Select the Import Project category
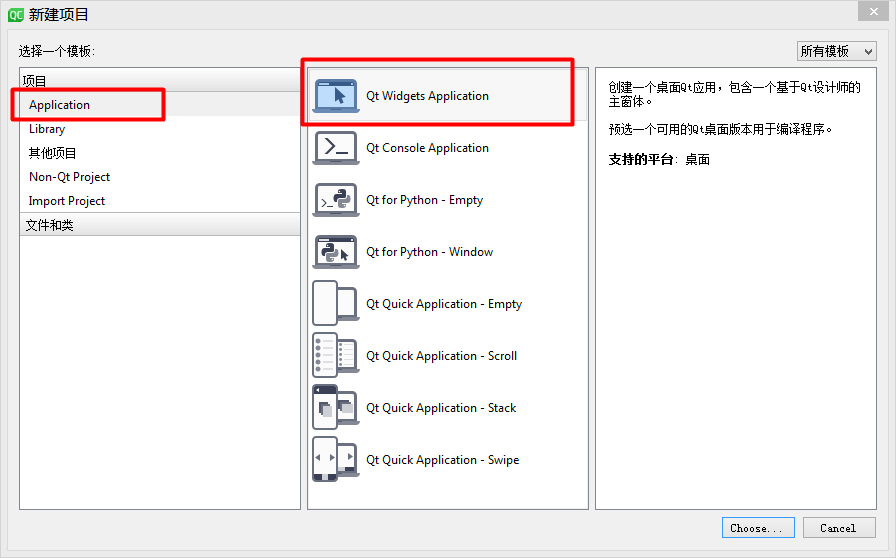 coord(159,201)
